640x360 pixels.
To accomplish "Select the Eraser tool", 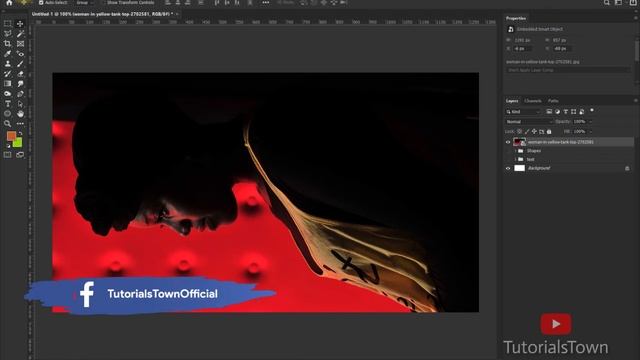I will (20, 73).
